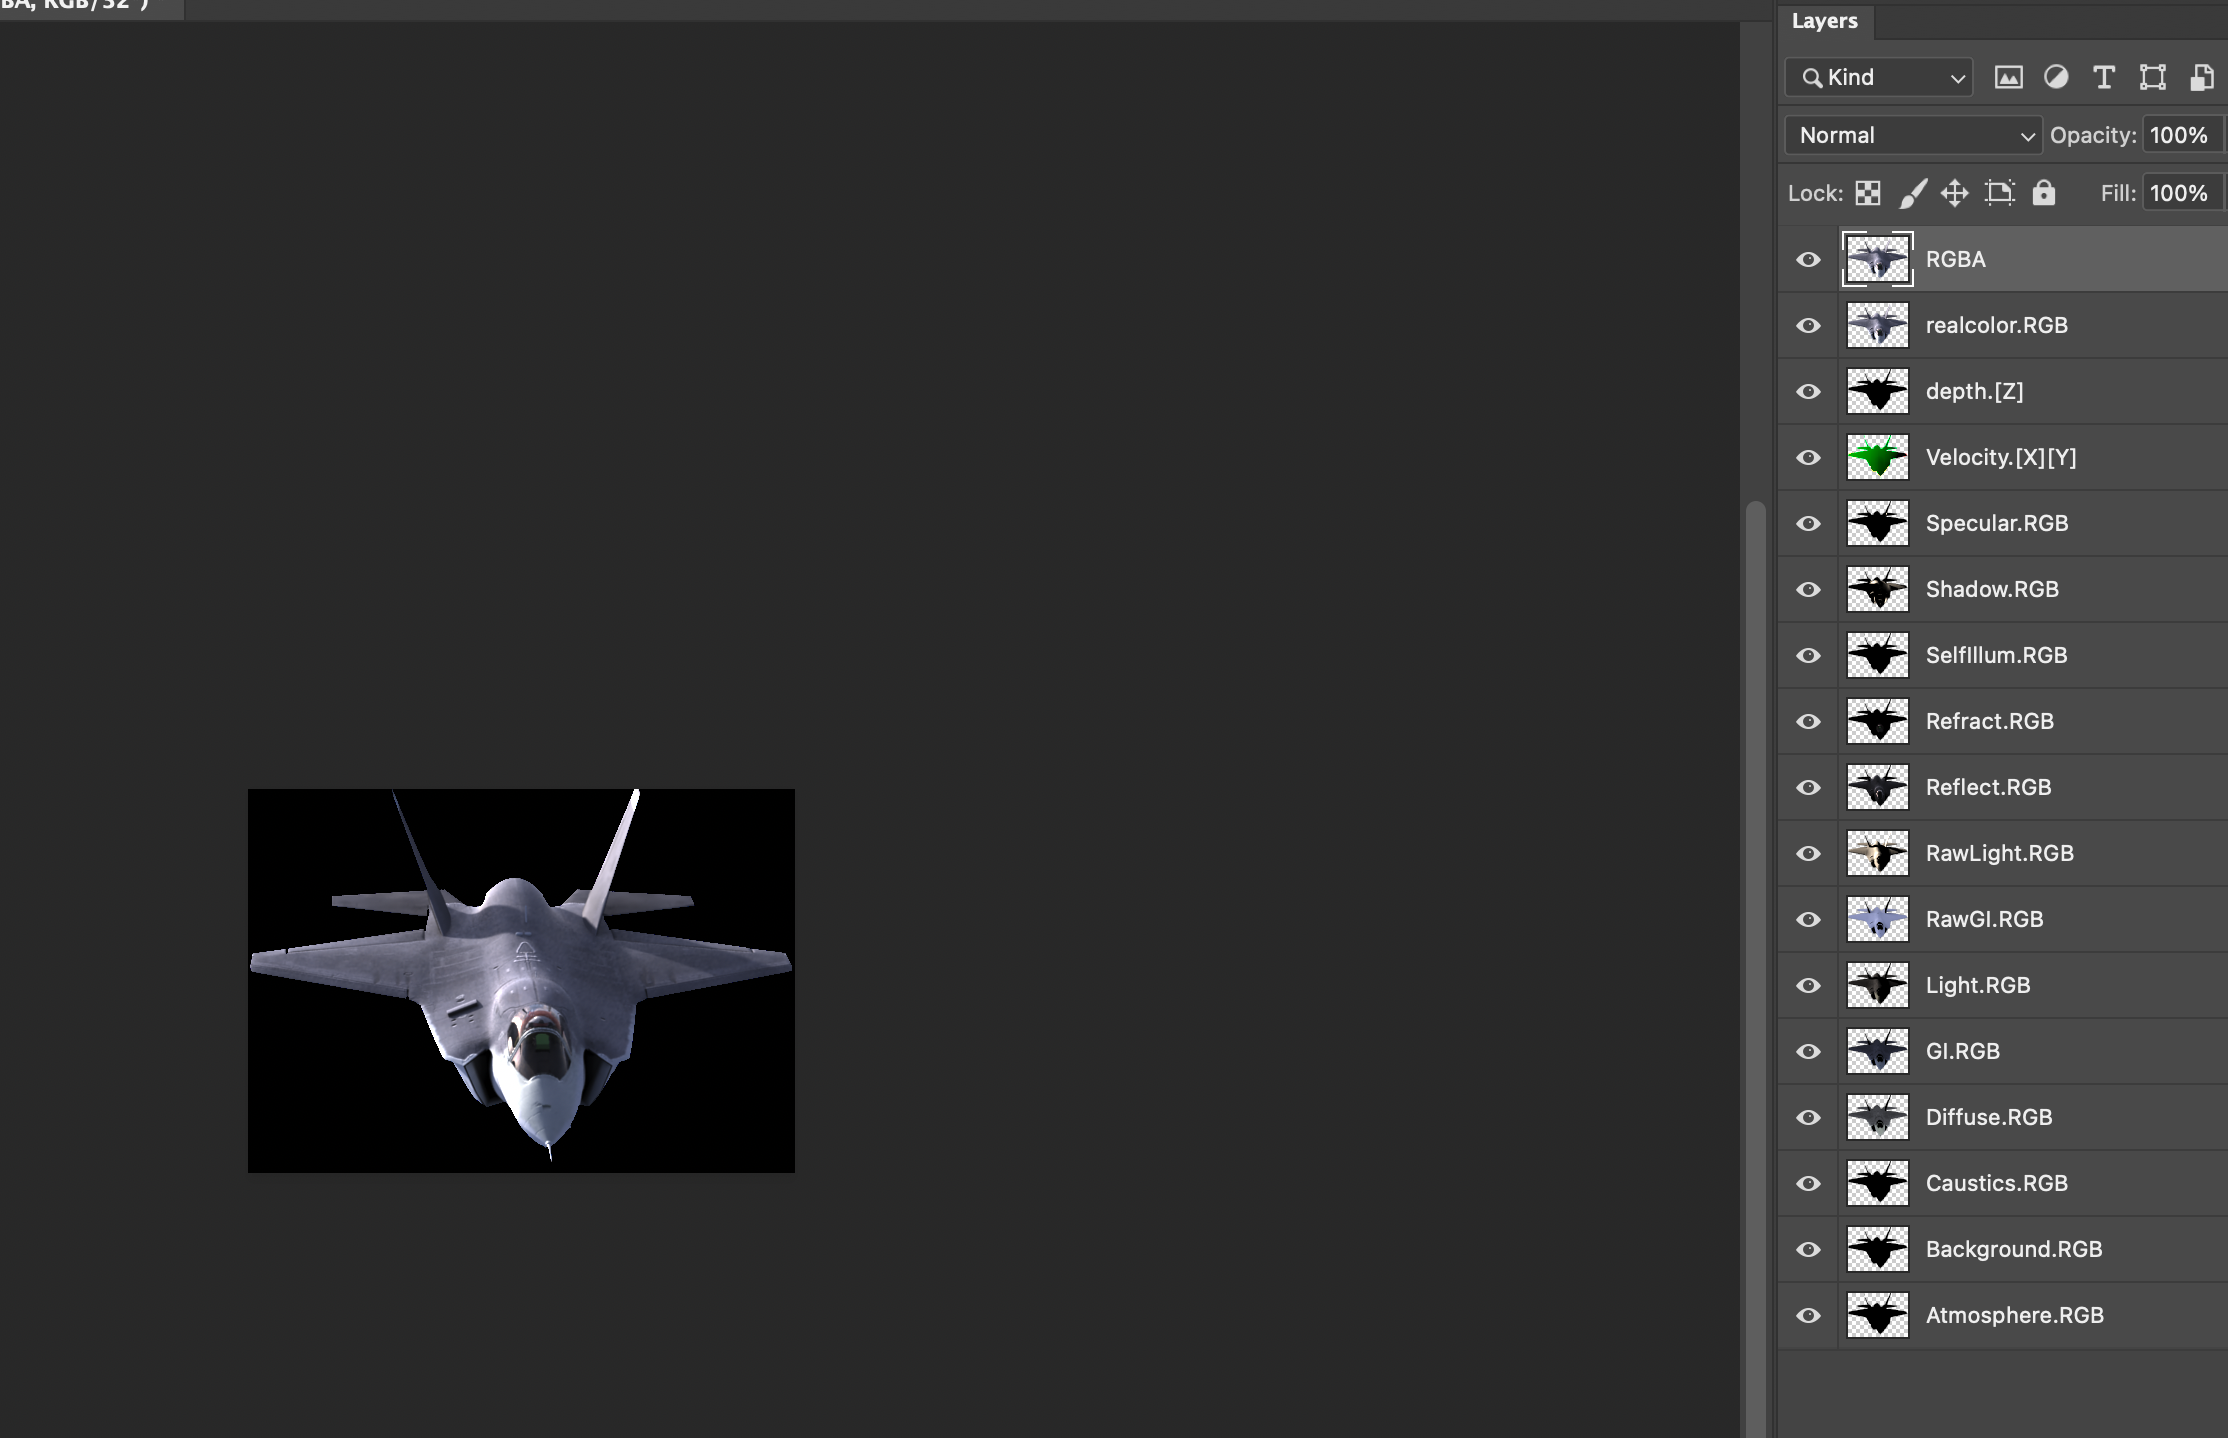The width and height of the screenshot is (2228, 1438).
Task: Filter layers by shape layers icon
Action: pyautogui.click(x=2152, y=77)
